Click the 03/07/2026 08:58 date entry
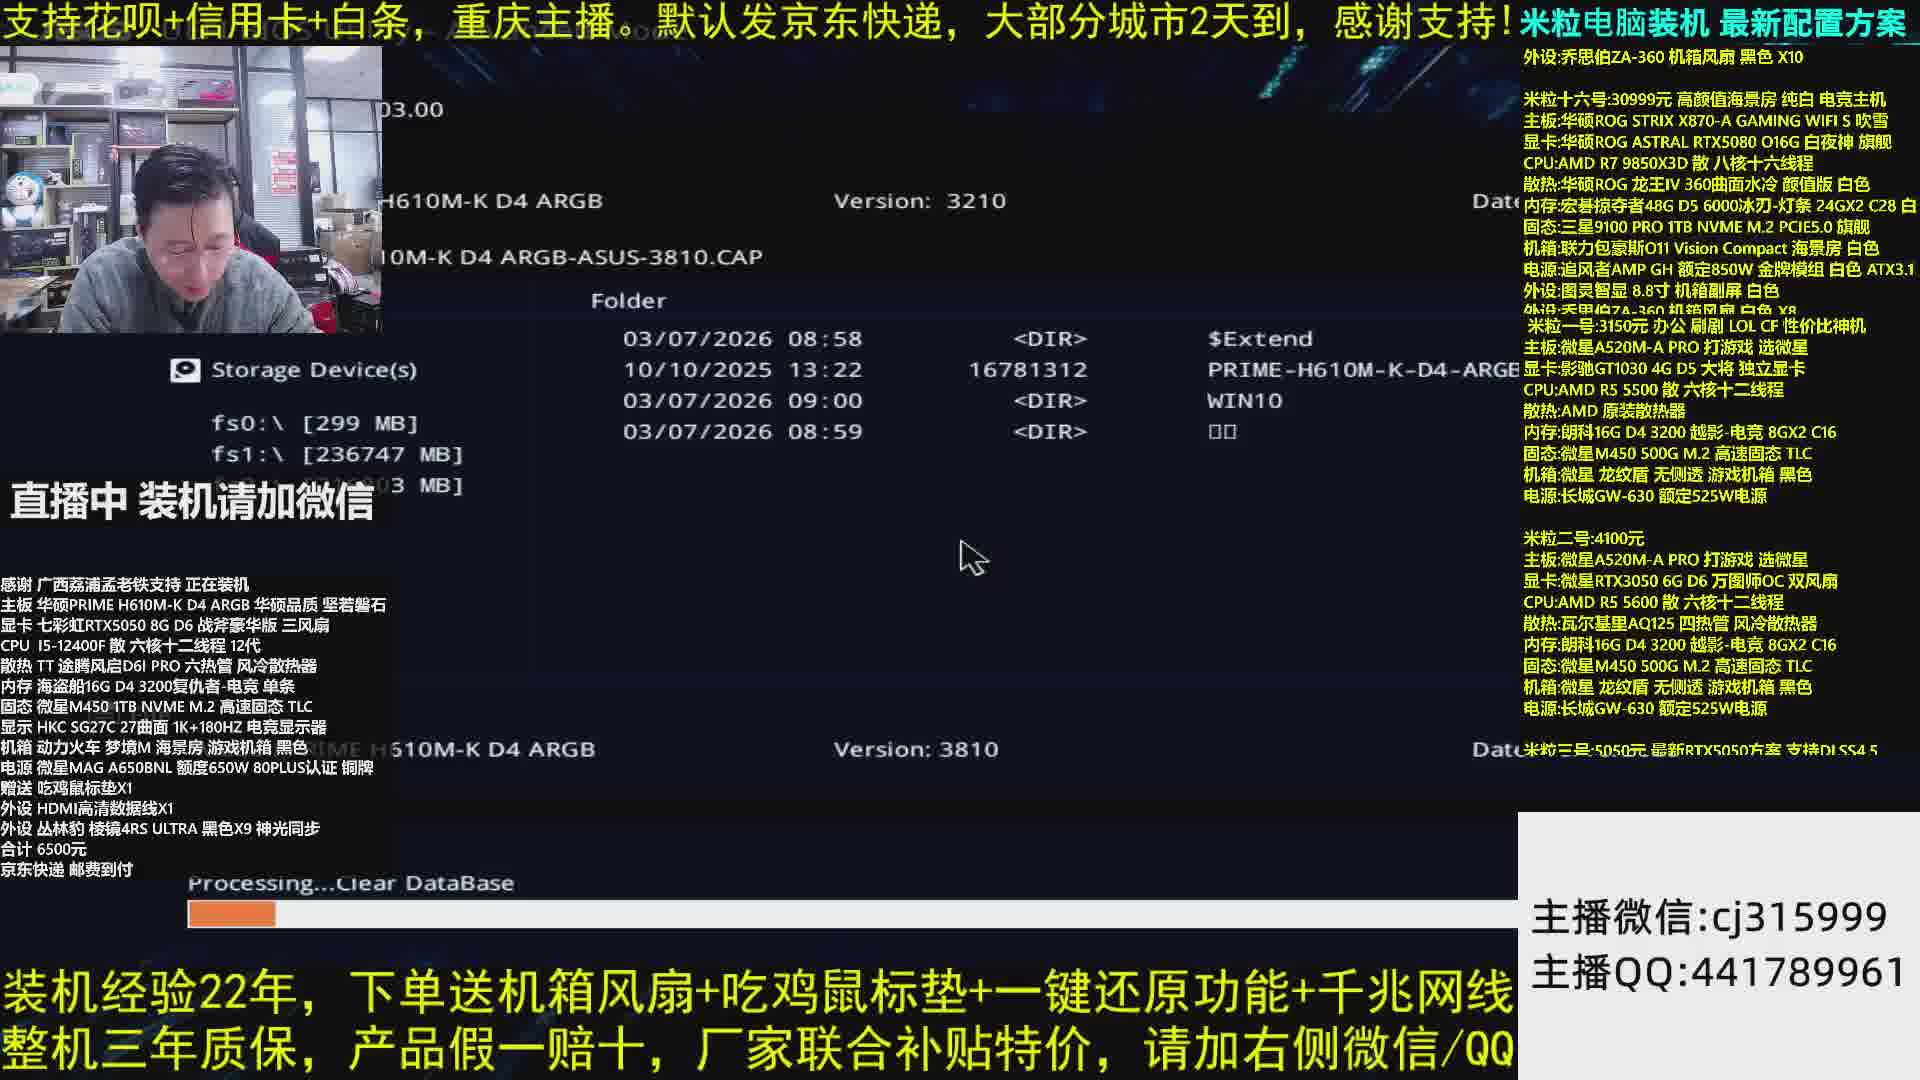Screen dimensions: 1920x1080 pyautogui.click(x=742, y=339)
